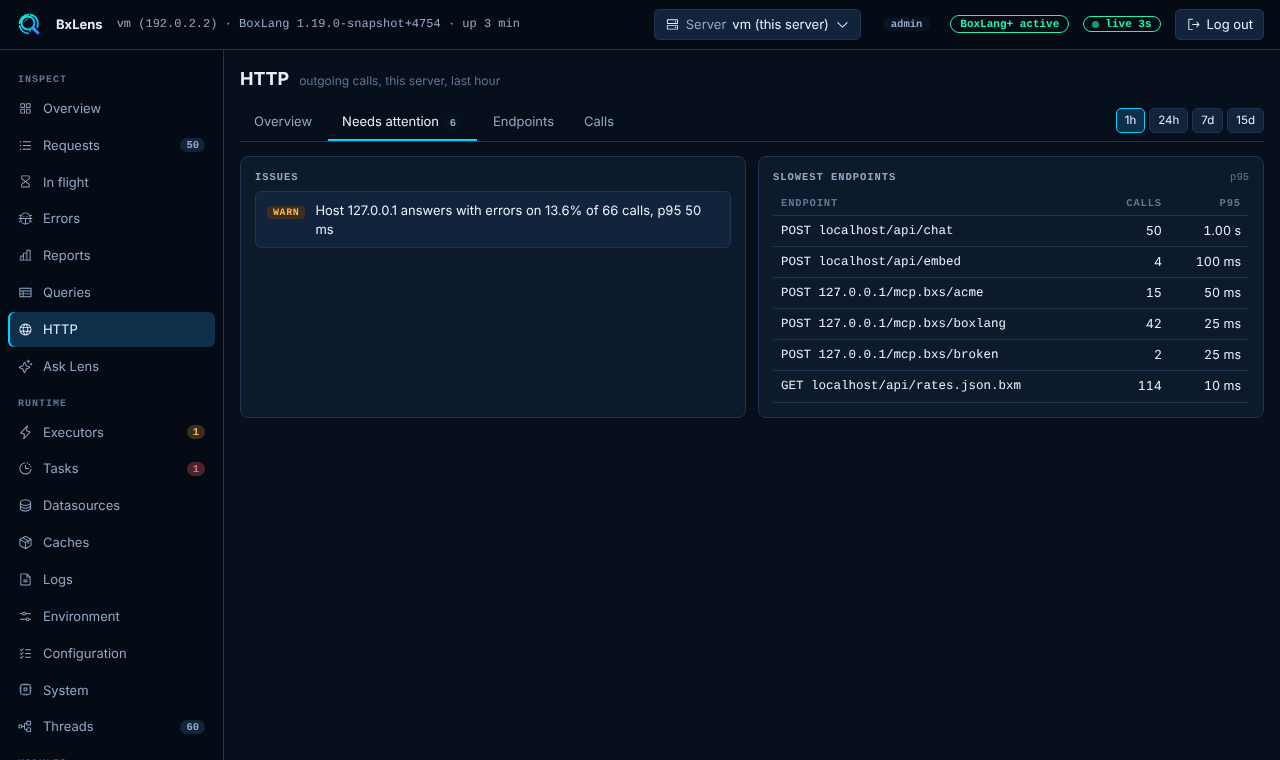1280x760 pixels.
Task: Click the Threads 60 count badge
Action: [192, 726]
